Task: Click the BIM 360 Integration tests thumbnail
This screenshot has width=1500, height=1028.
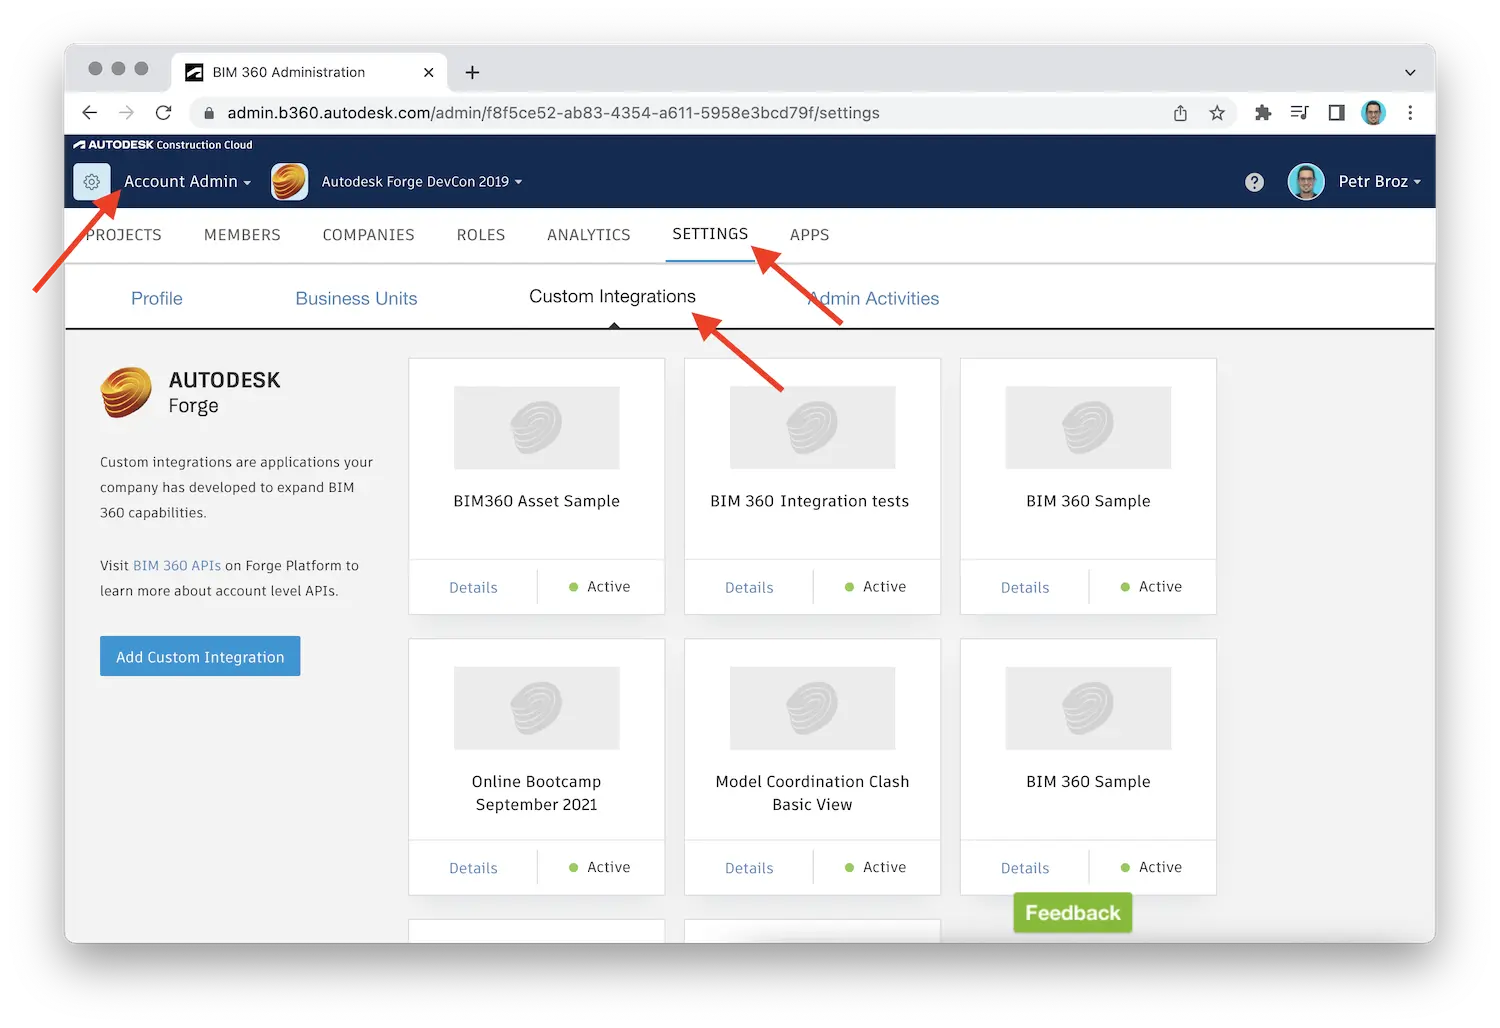Action: point(813,428)
